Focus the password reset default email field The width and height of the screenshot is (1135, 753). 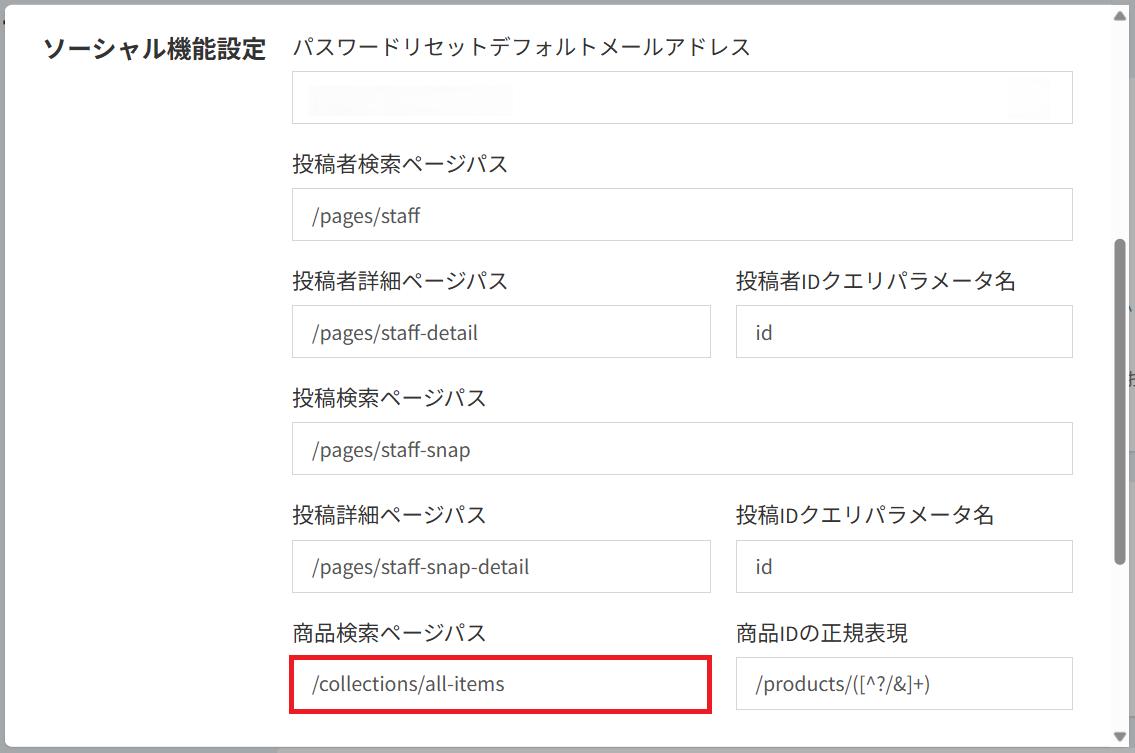click(682, 98)
